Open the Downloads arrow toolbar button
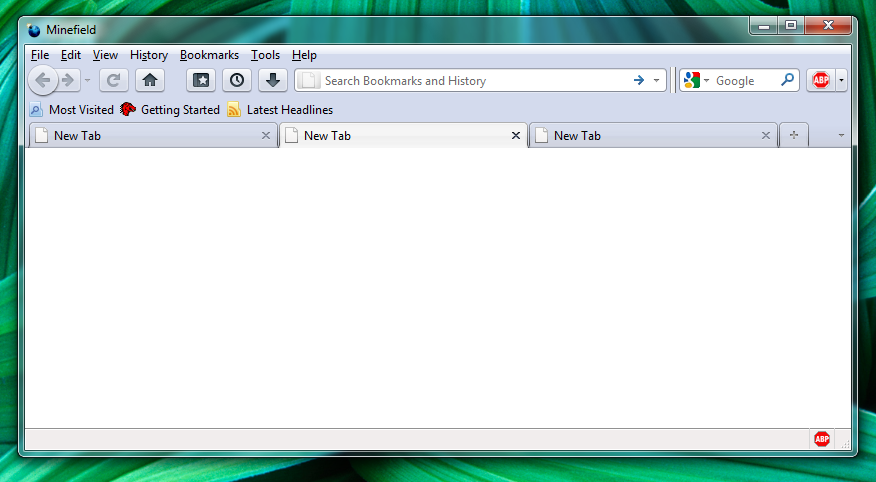876x482 pixels. (x=272, y=80)
